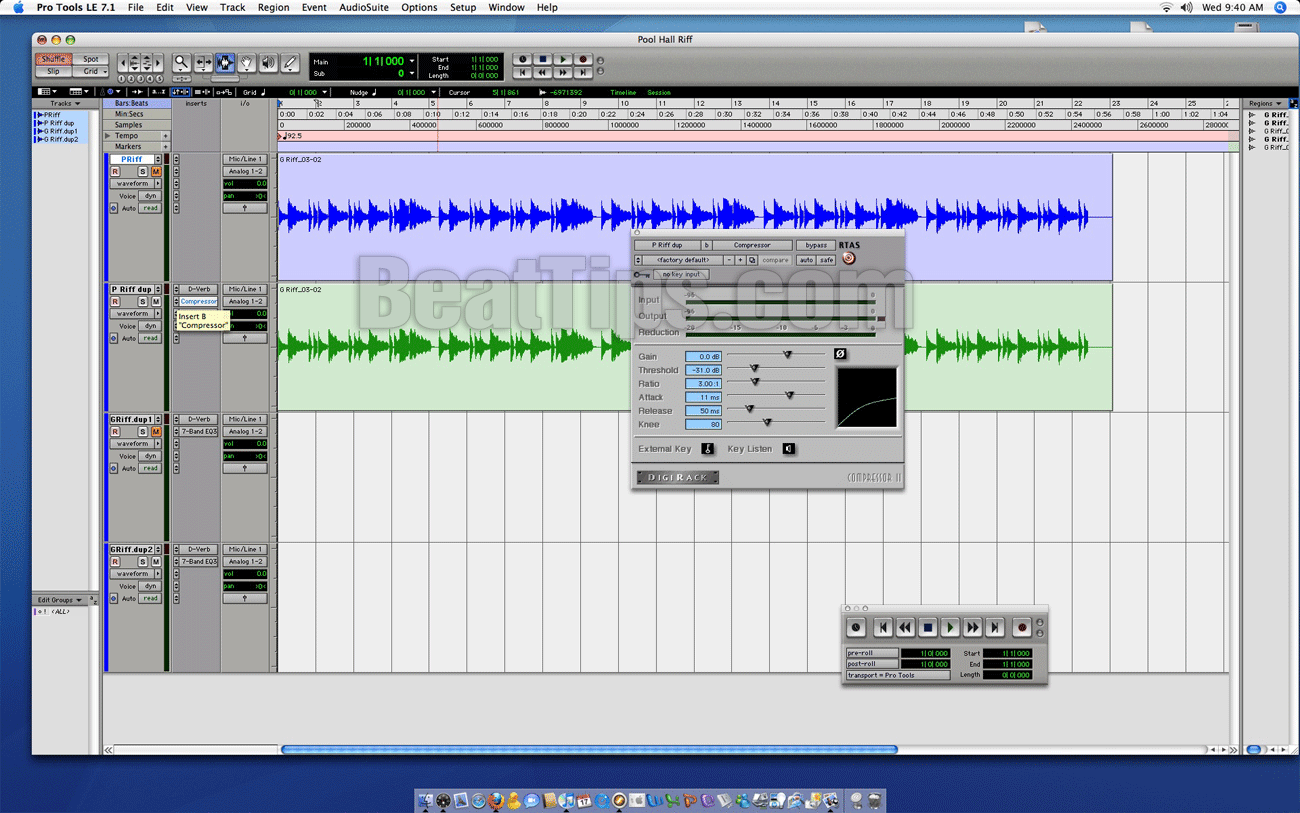Click the Compressor Threshold slider handle
This screenshot has width=1300, height=813.
pos(754,368)
